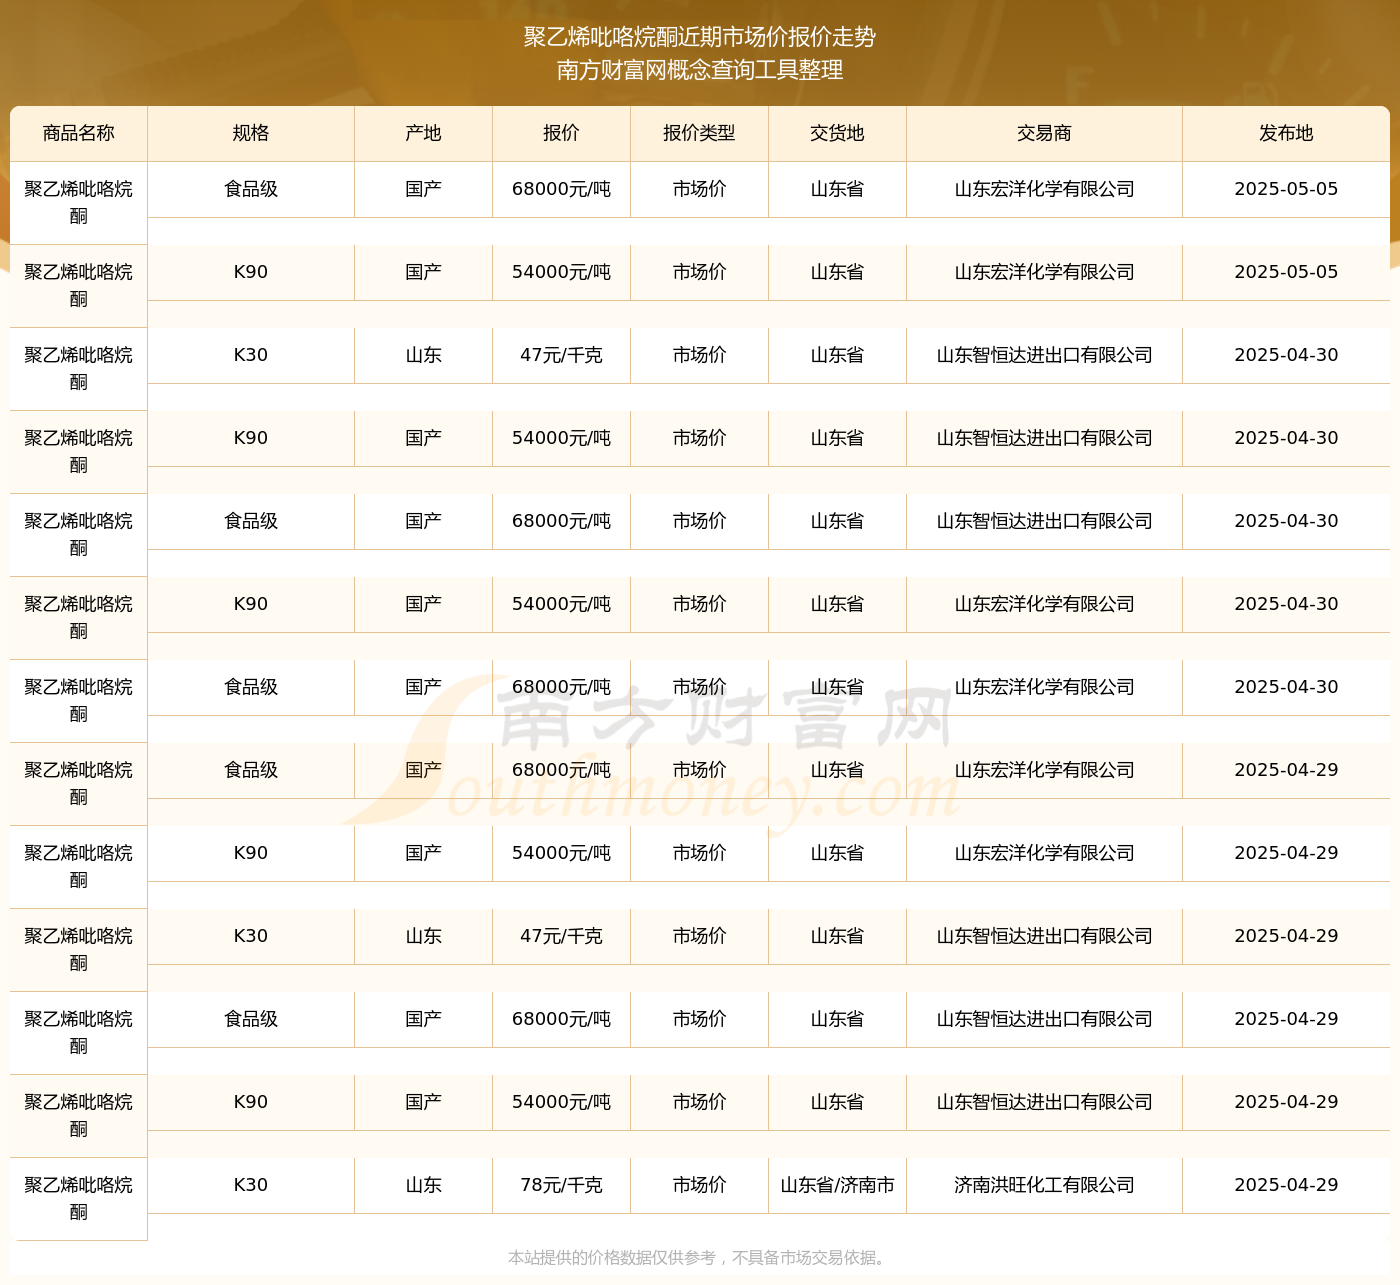This screenshot has width=1400, height=1285.
Task: Click 山东宏洋化学有限公司 in the 2025-04-29 食品级 row
Action: click(1044, 770)
